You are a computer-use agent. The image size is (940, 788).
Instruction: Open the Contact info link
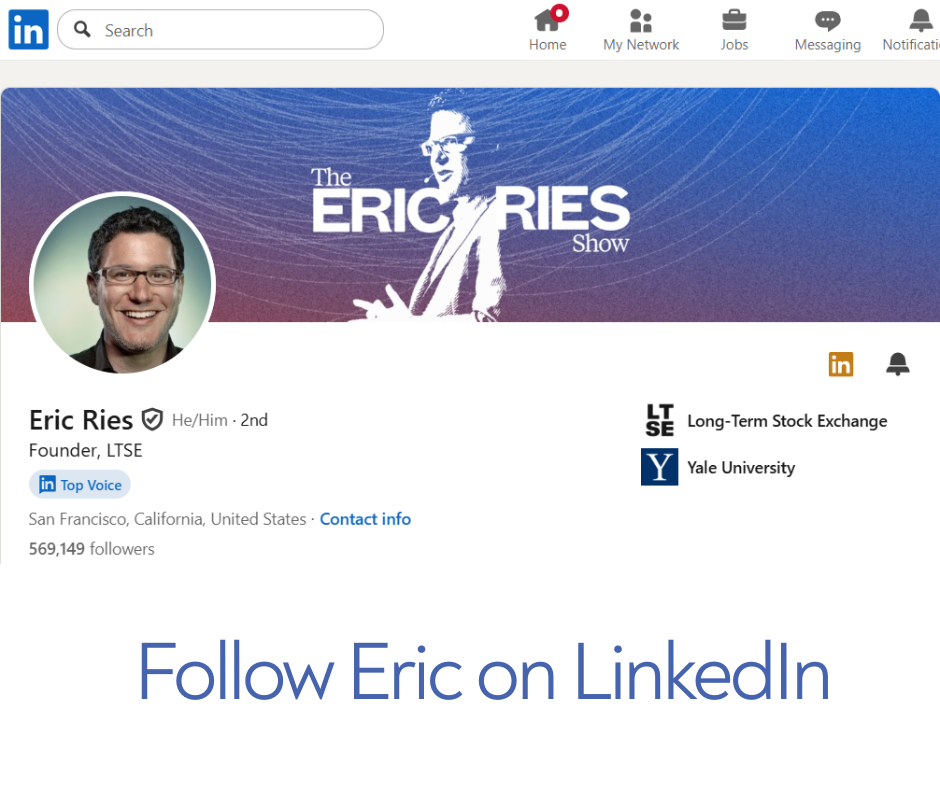click(x=365, y=519)
